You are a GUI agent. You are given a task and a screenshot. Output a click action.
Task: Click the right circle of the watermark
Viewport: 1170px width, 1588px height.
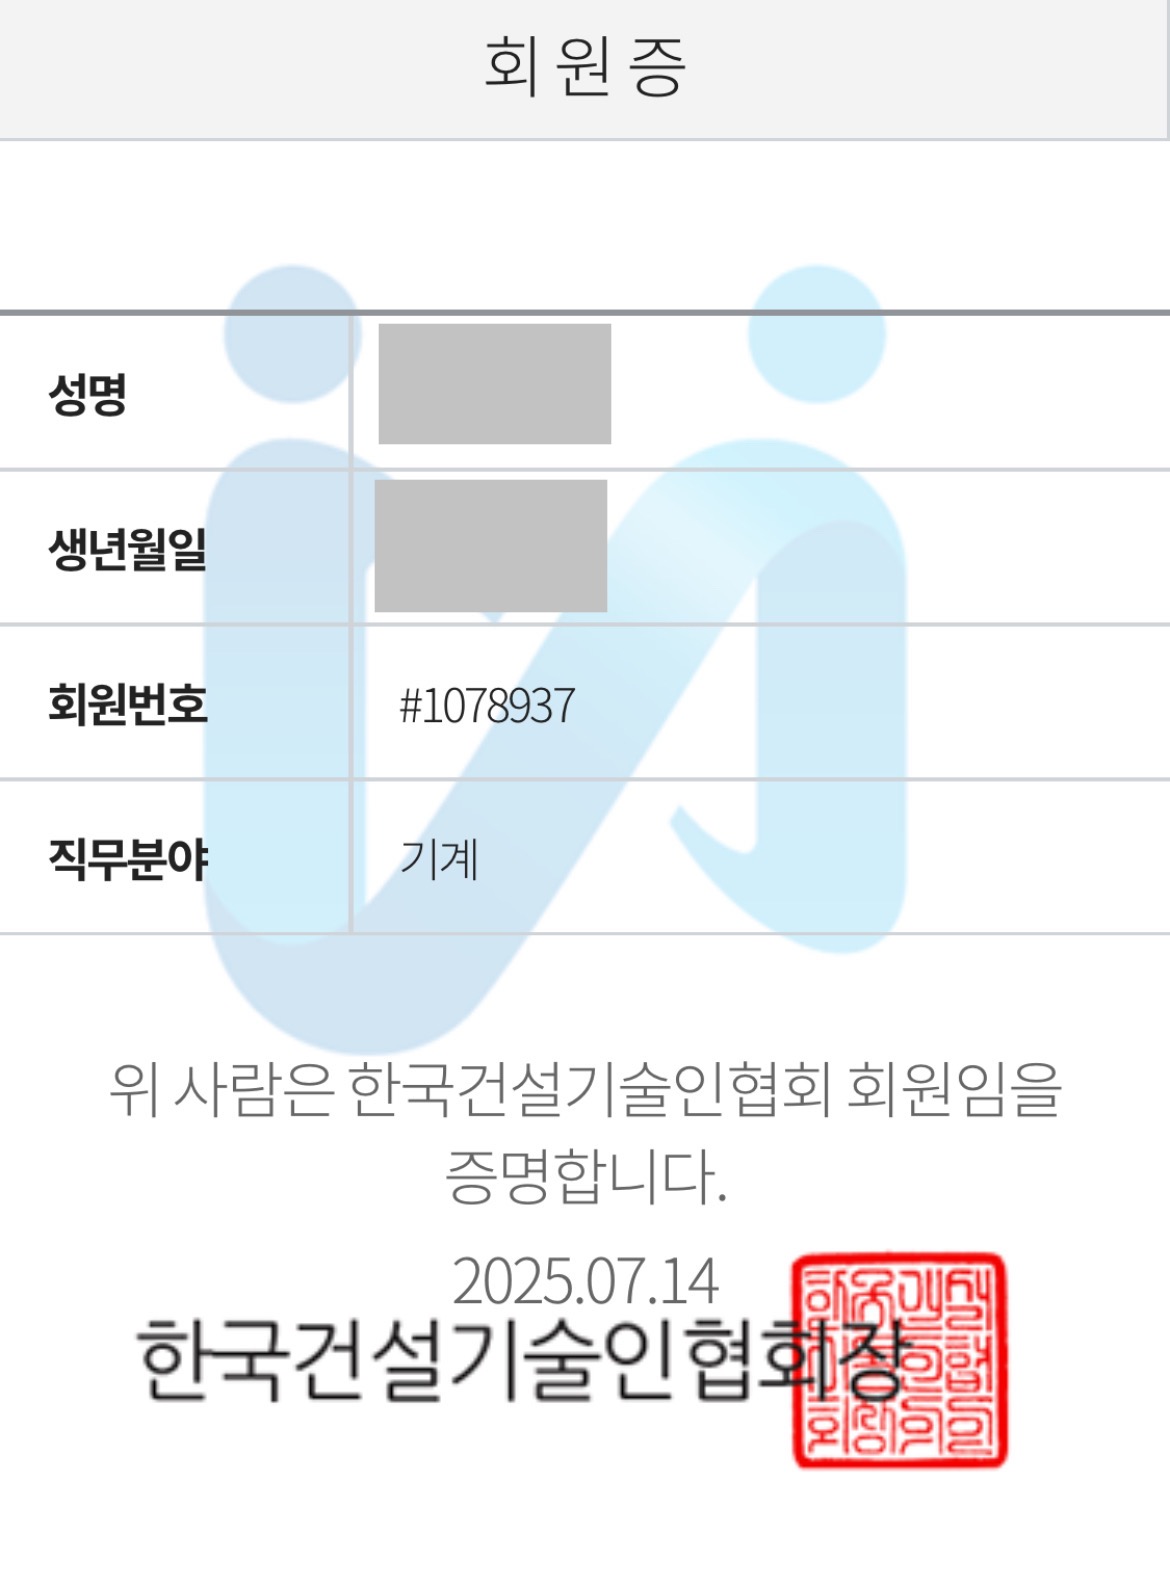pos(817,334)
